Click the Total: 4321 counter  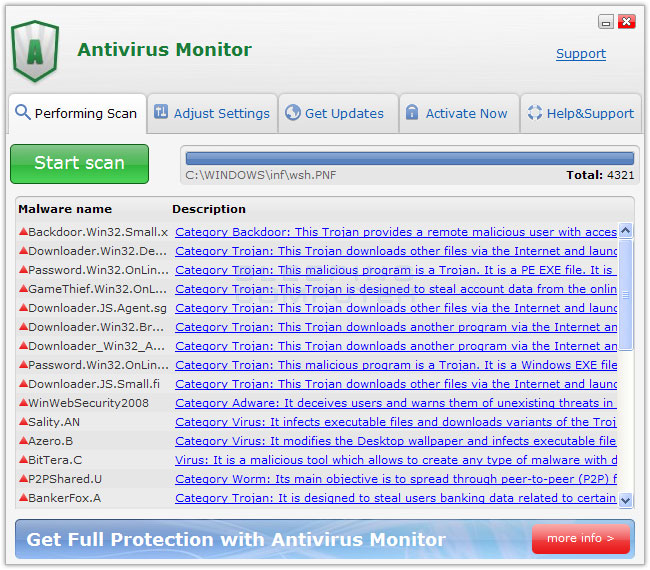600,175
